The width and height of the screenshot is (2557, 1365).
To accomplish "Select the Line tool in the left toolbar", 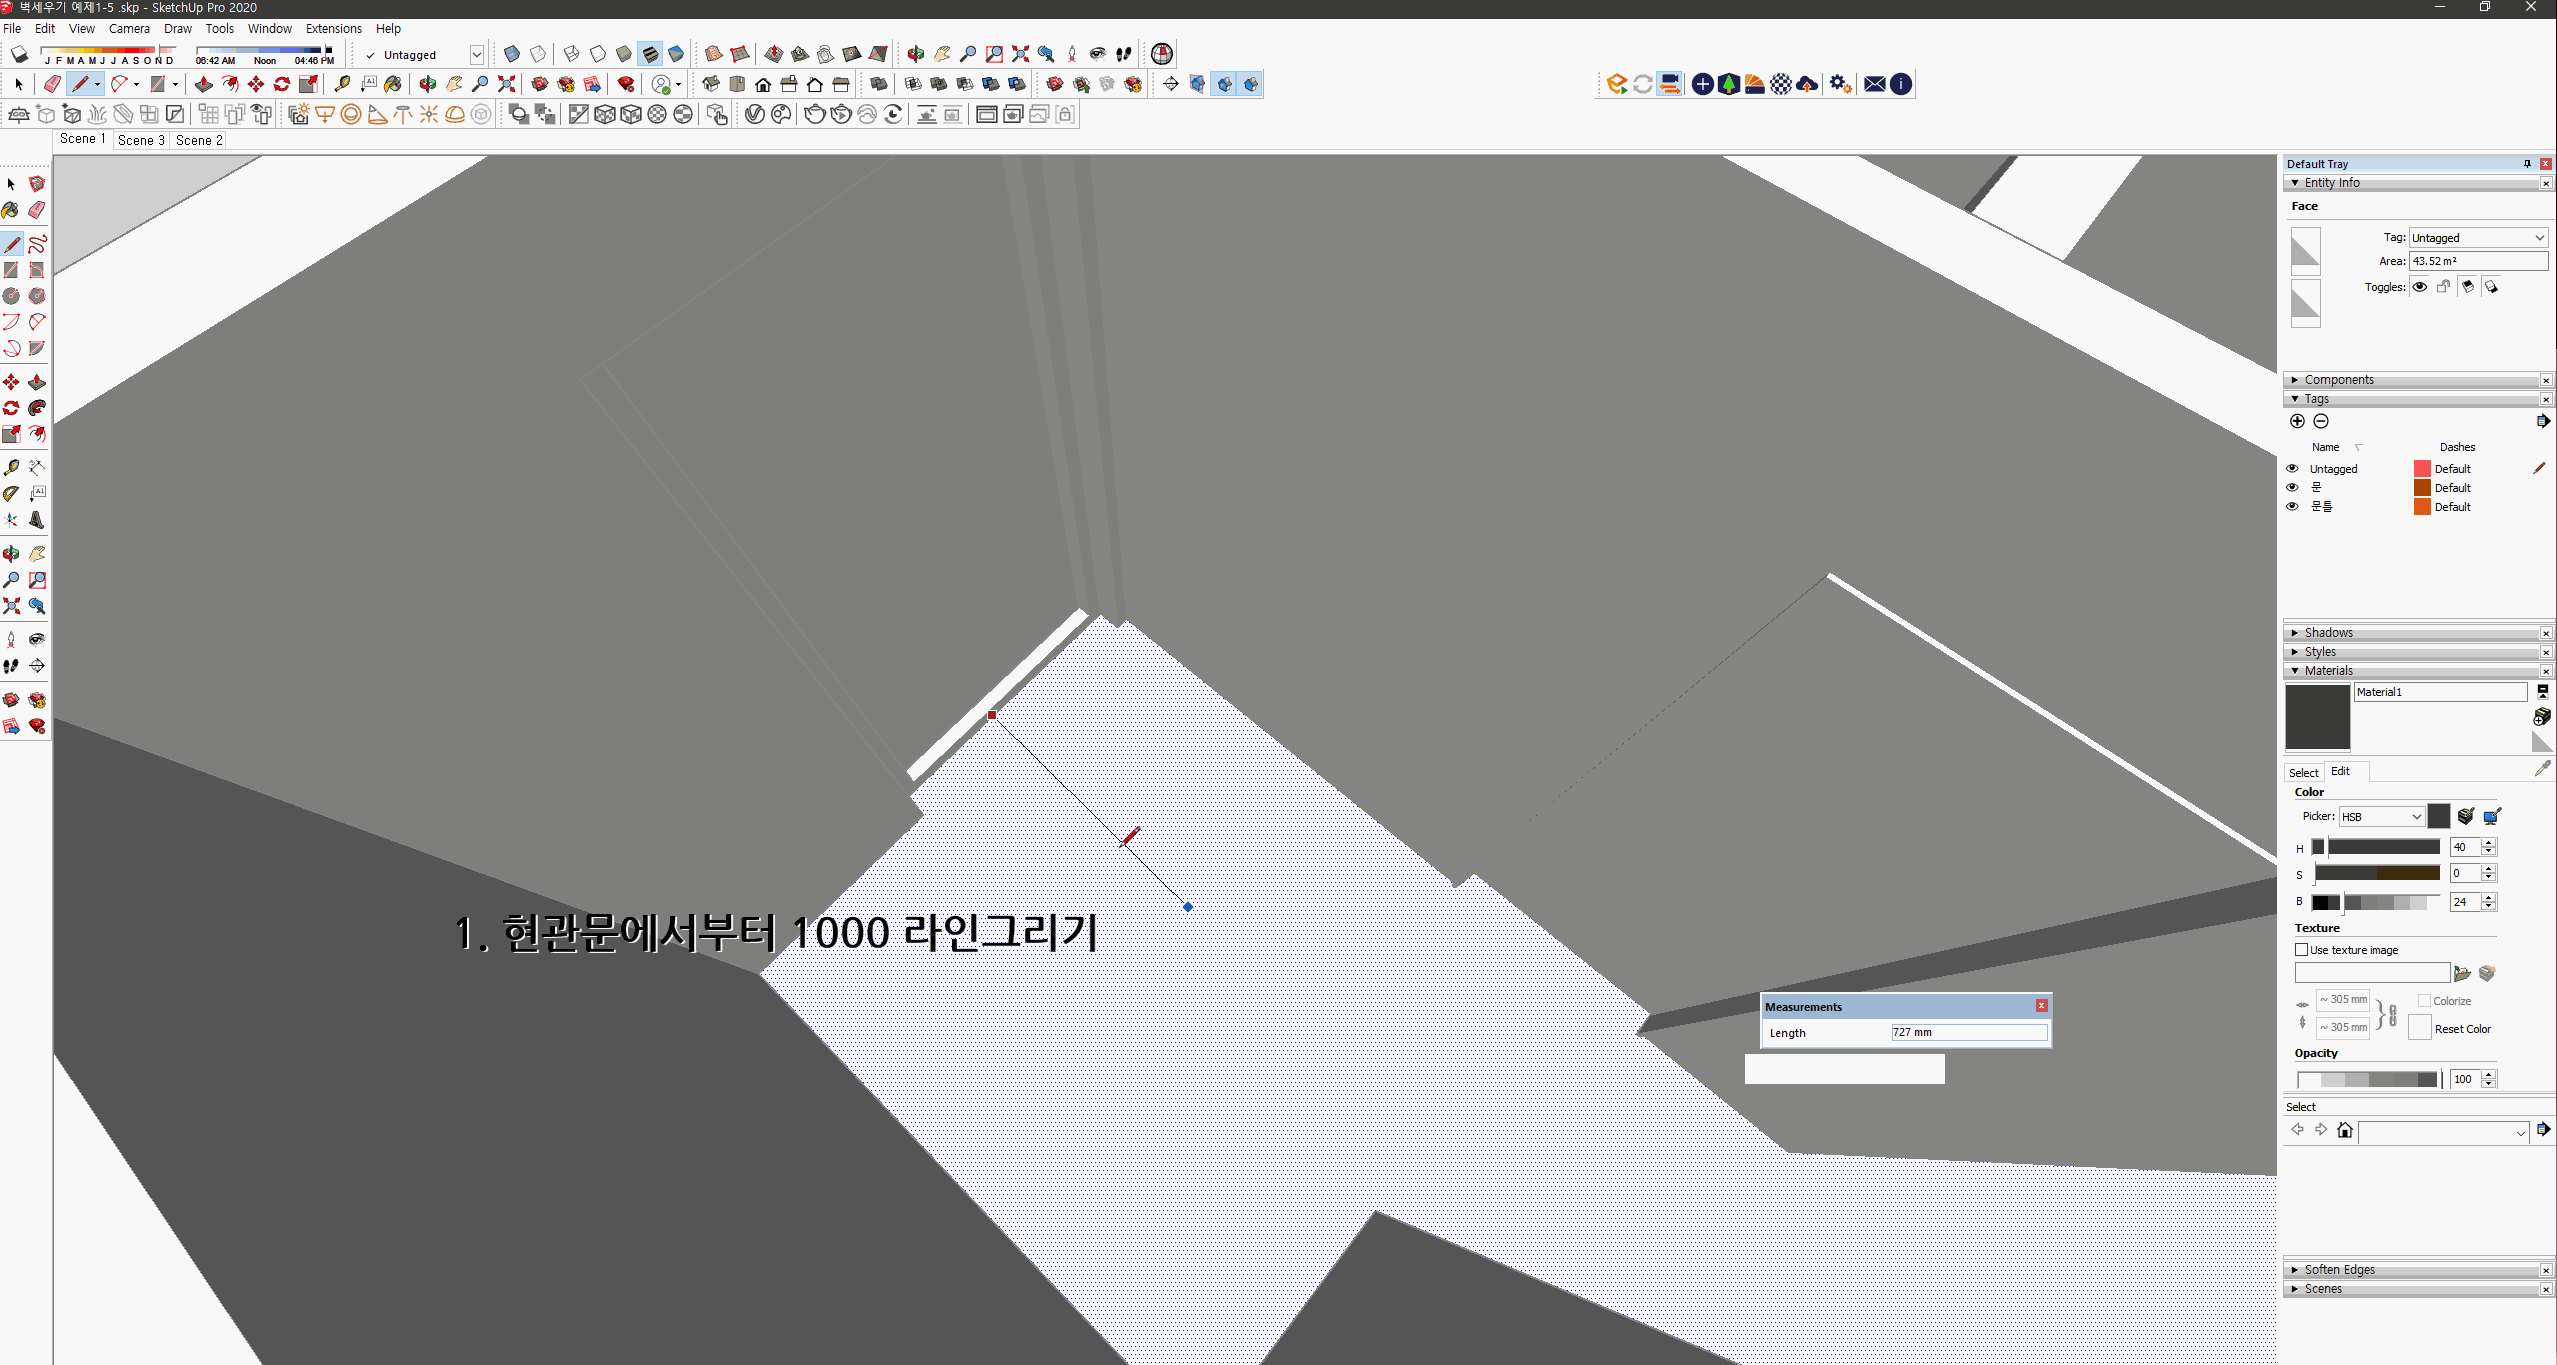I will coord(12,243).
